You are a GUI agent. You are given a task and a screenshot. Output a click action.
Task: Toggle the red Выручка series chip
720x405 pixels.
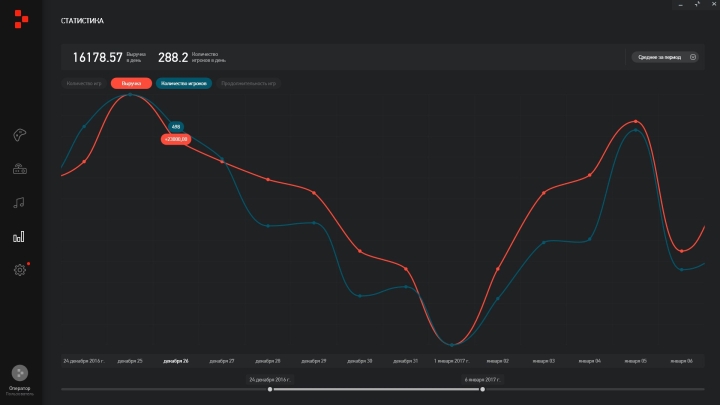[x=131, y=84]
